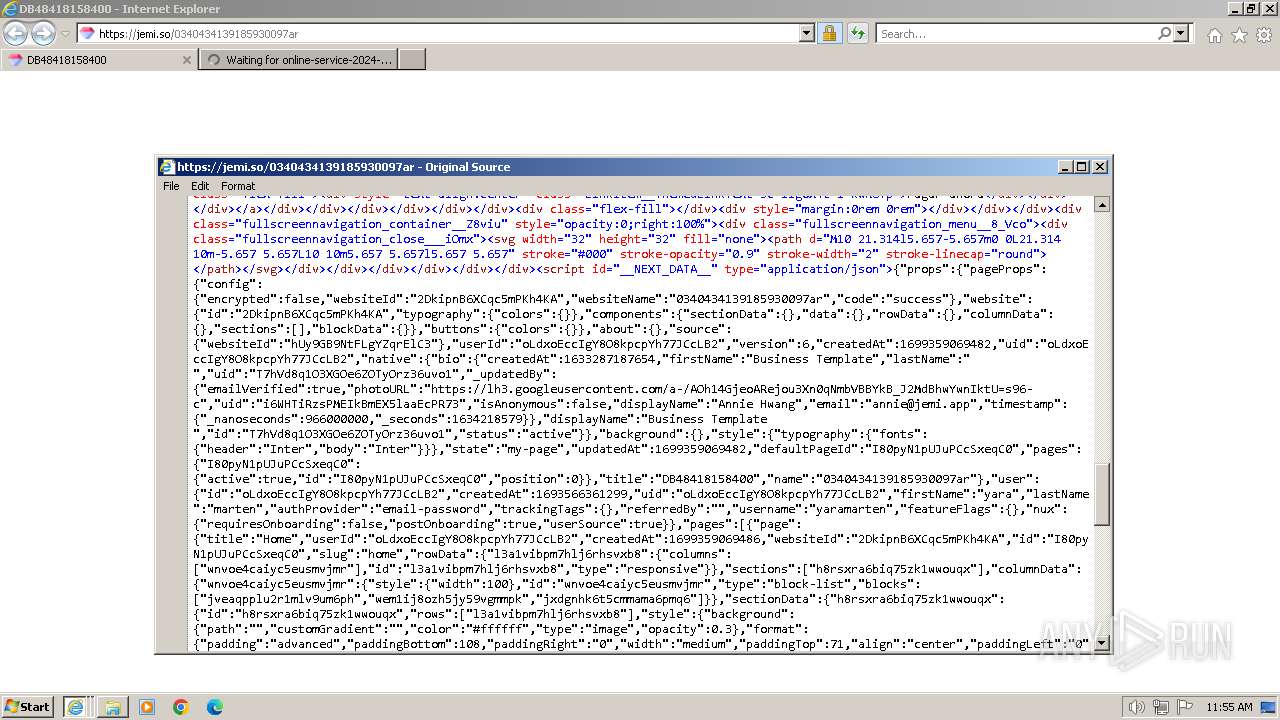Image resolution: width=1280 pixels, height=720 pixels.
Task: Switch to the DB48418158400 tab
Action: tap(98, 60)
